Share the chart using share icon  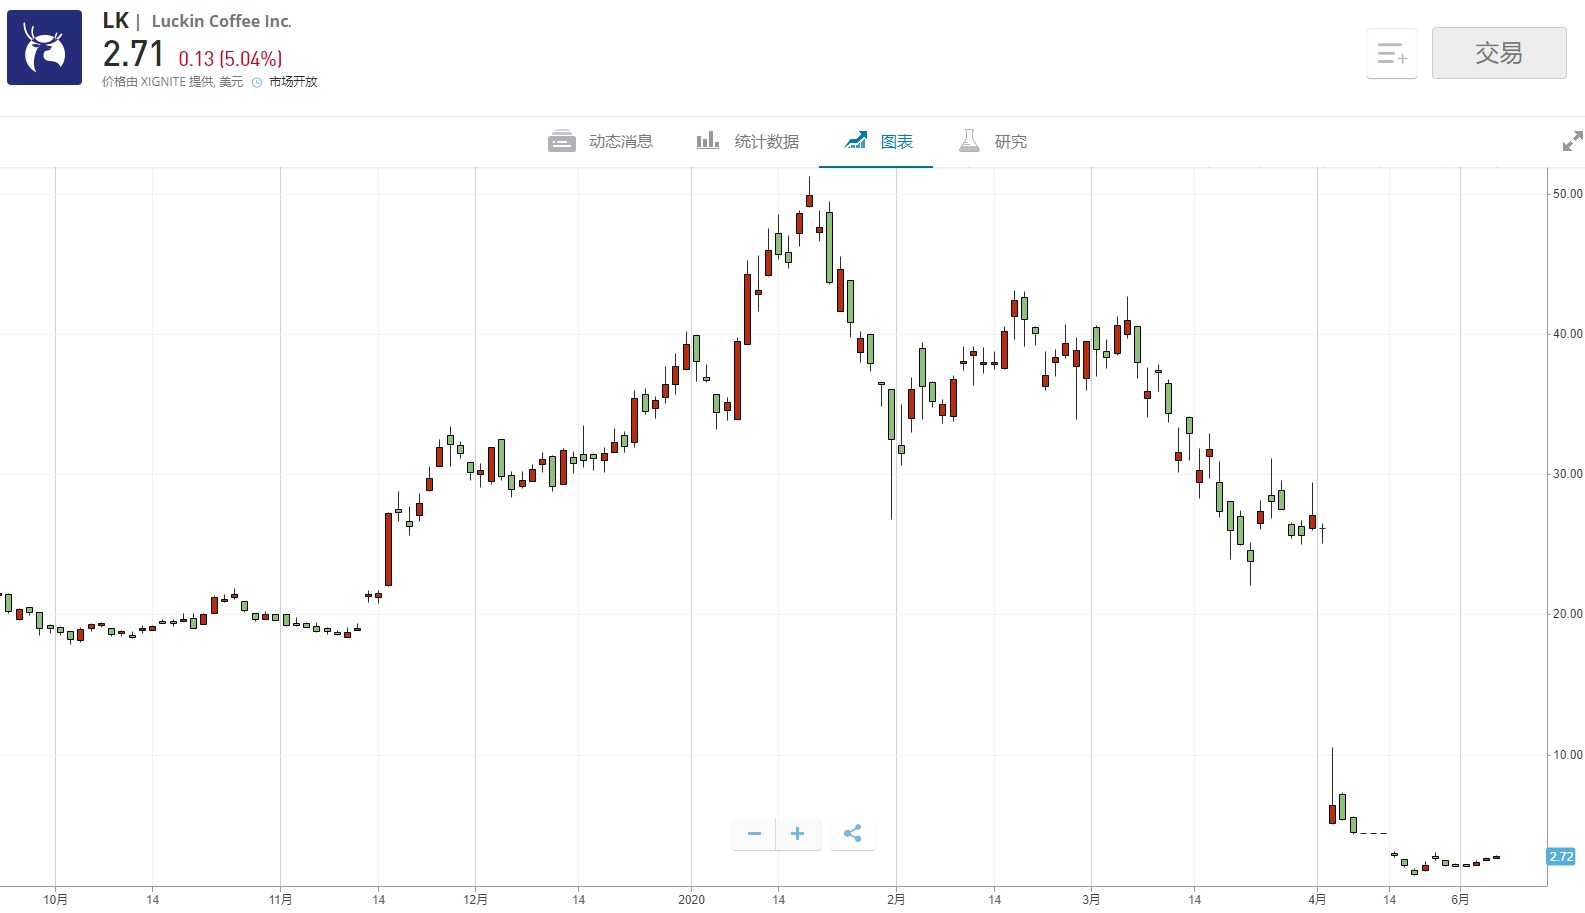click(852, 834)
